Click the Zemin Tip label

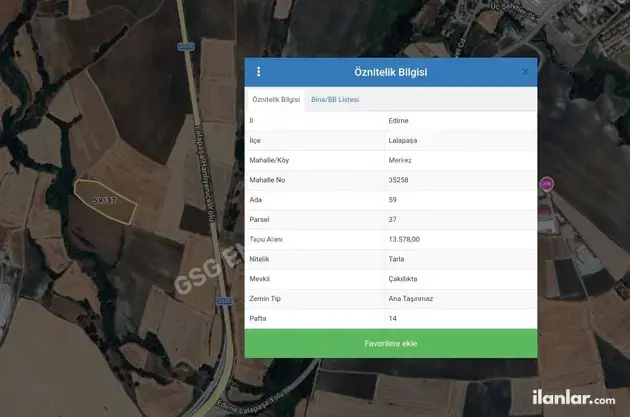(x=265, y=298)
